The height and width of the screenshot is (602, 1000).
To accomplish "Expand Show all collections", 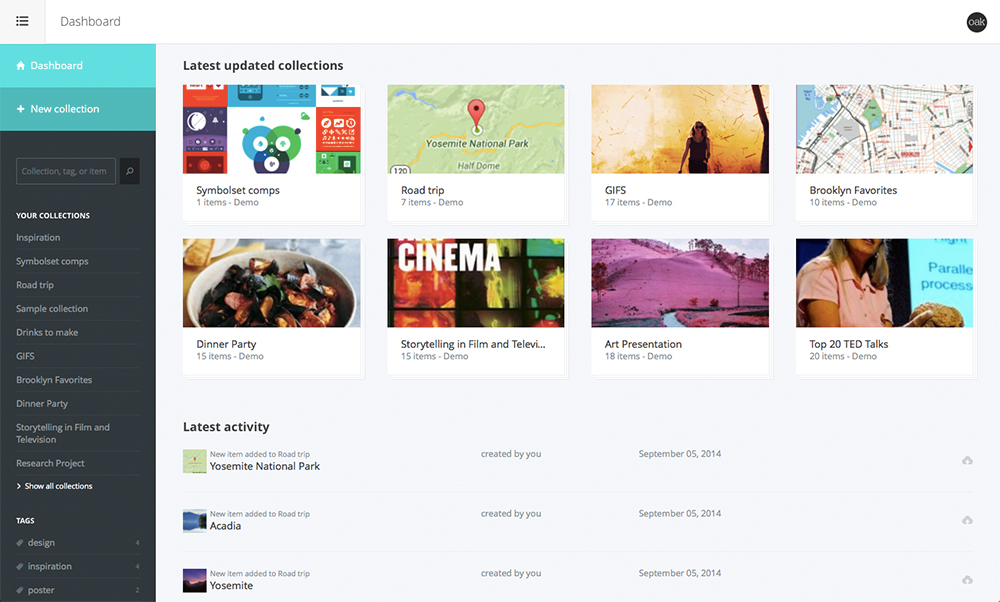I will [58, 486].
